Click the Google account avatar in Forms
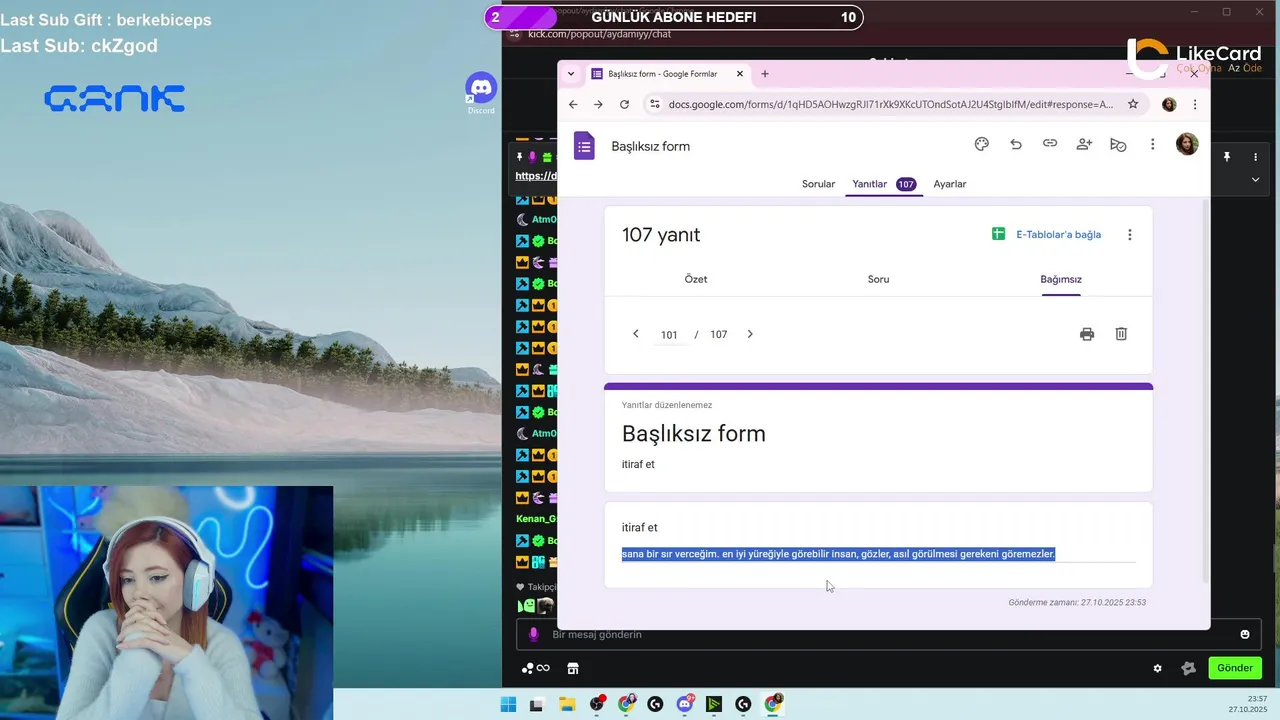Screen dimensions: 1280x720 [1187, 144]
